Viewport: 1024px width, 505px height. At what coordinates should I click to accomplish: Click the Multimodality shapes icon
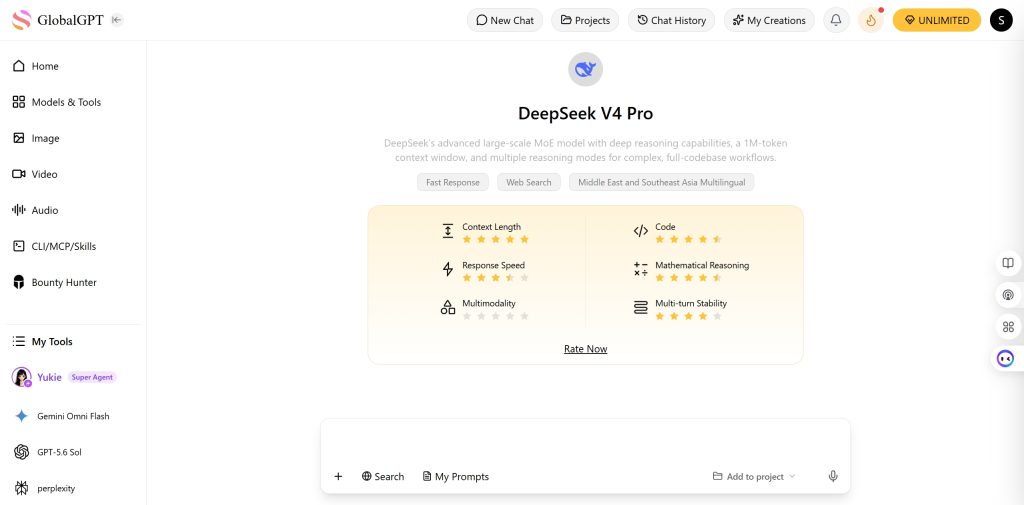pyautogui.click(x=448, y=307)
